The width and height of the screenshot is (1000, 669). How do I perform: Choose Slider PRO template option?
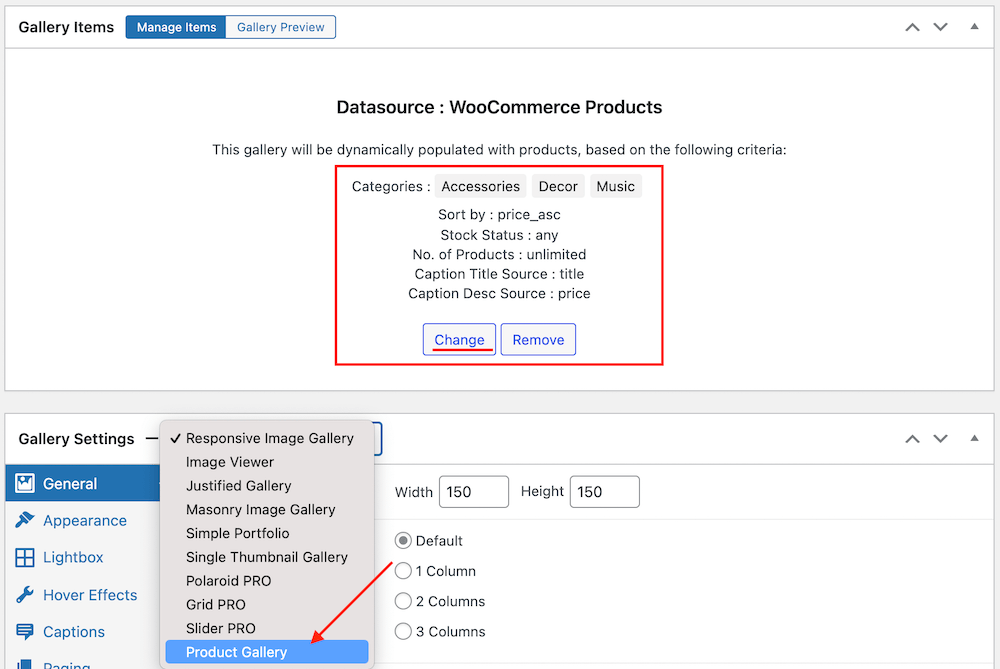[x=267, y=628]
